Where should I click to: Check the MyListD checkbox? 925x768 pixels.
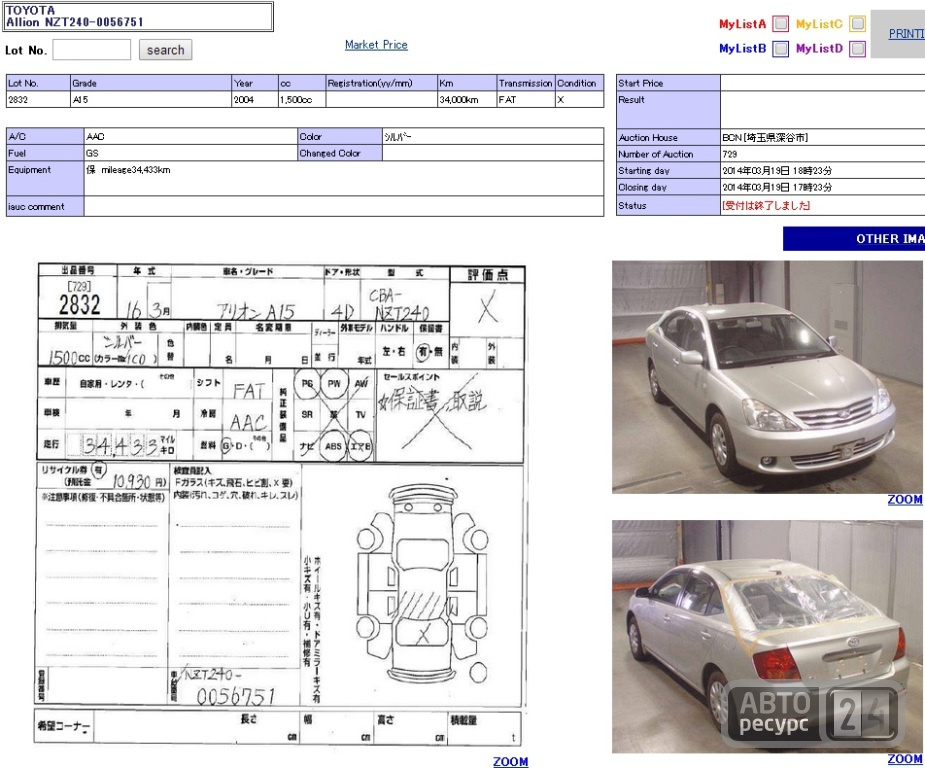pos(857,48)
